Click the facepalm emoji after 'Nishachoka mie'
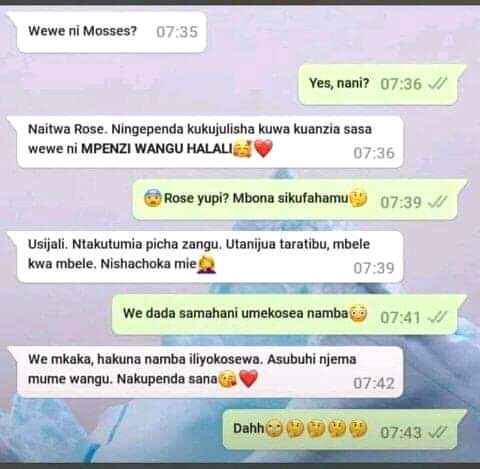Screen dimensions: 480x469 (207, 264)
